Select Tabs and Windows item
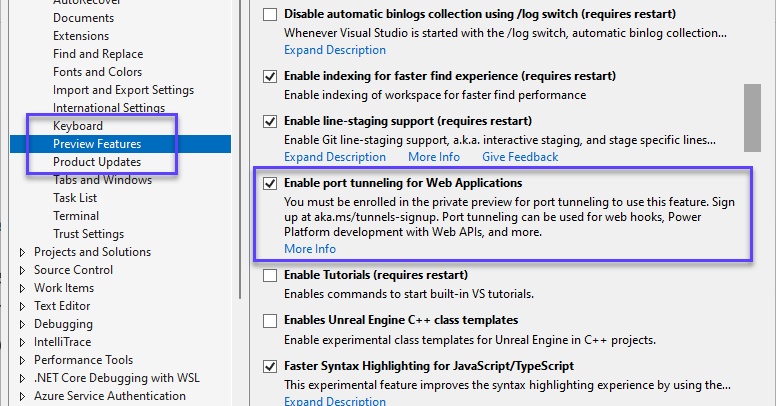This screenshot has width=776, height=406. 102,180
